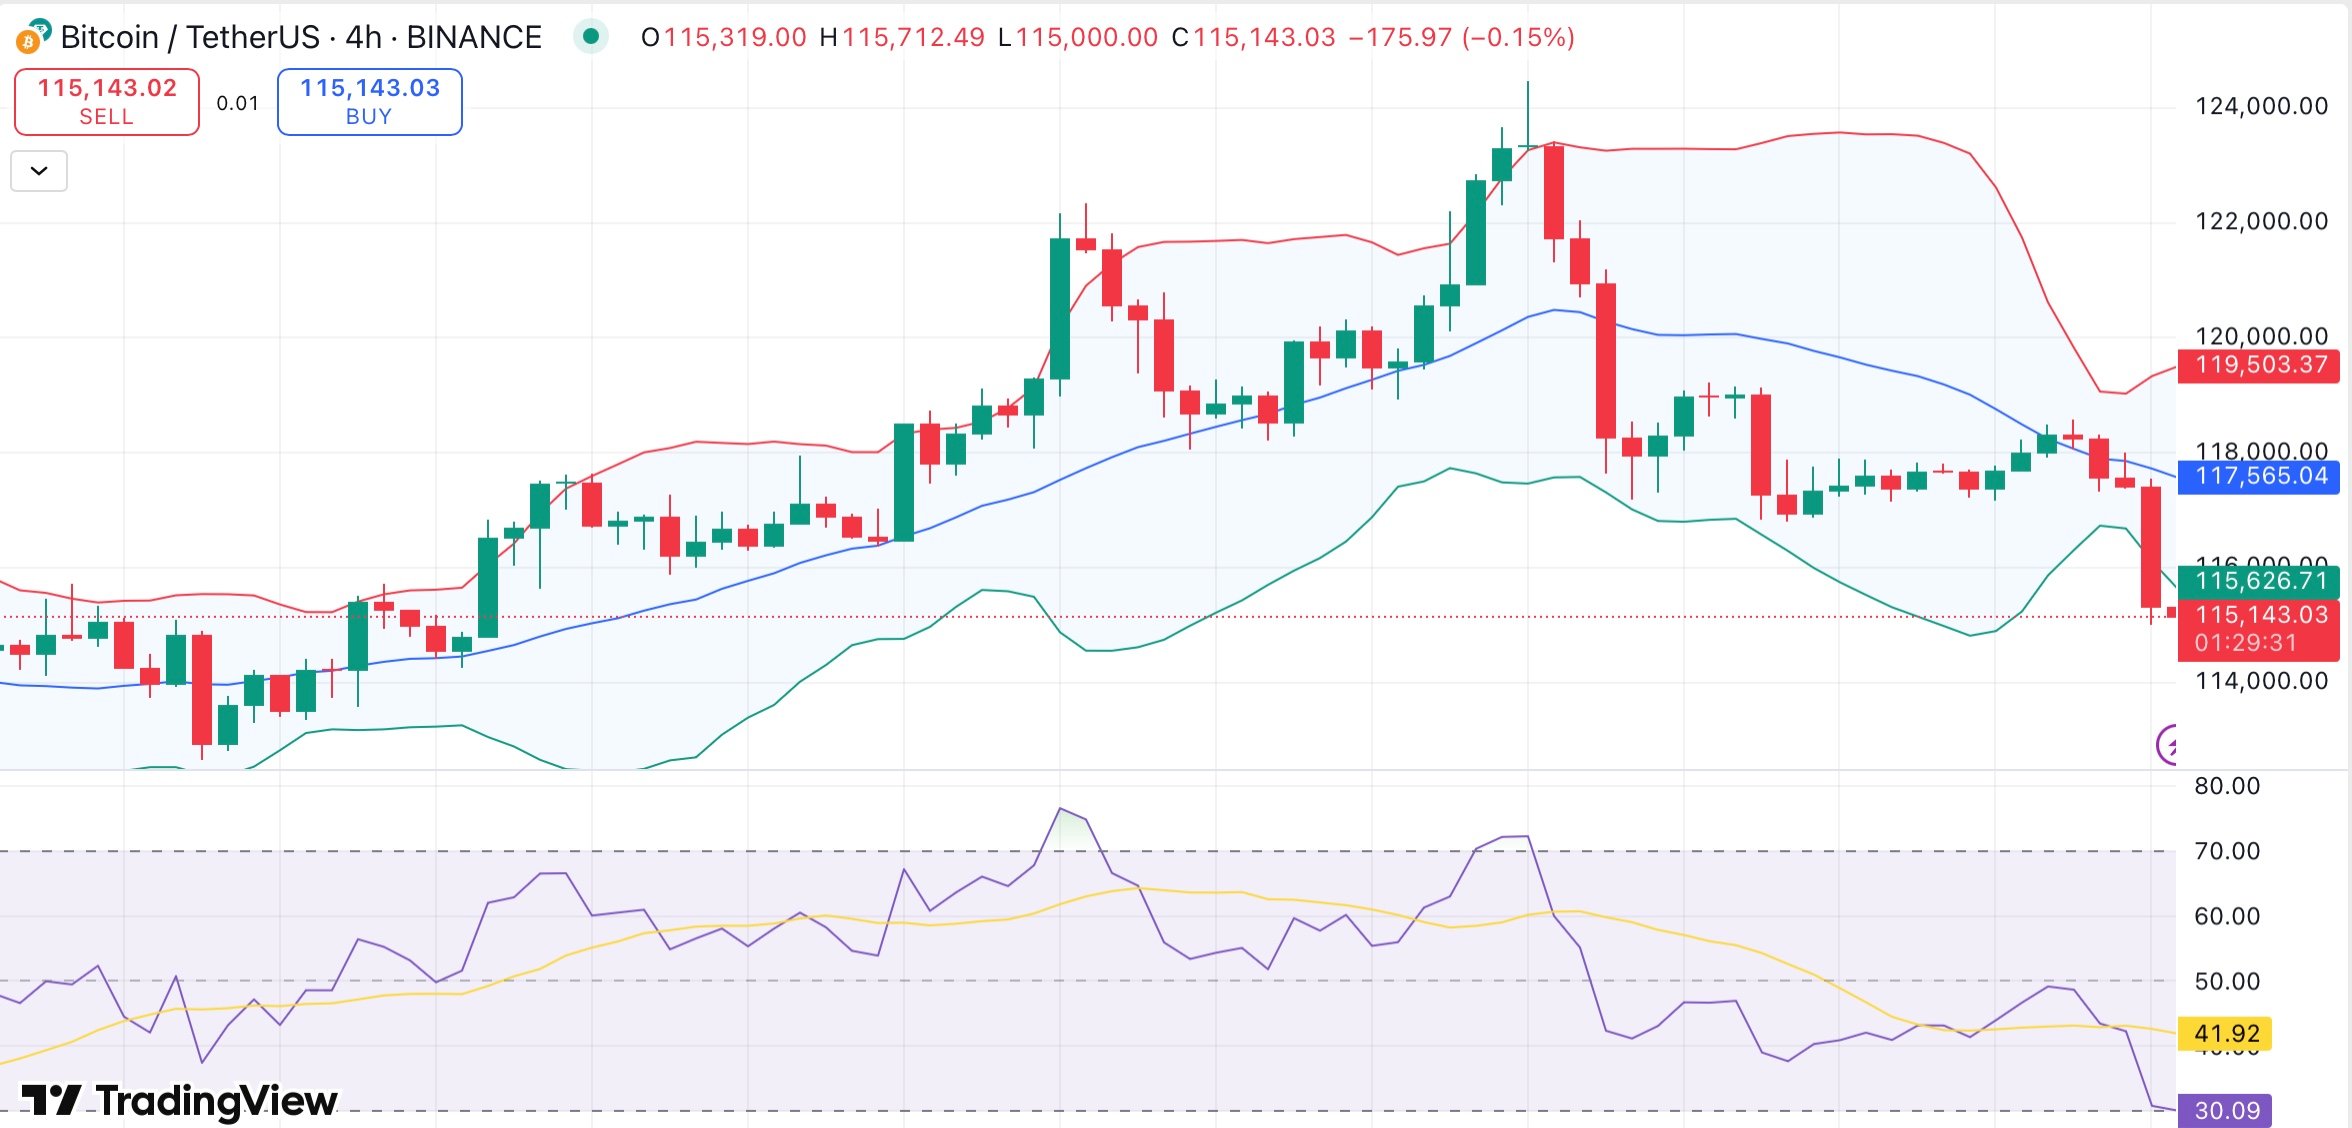Click the 70.00 RSI scale label
Screen dimensions: 2352x1128
pos(2227,851)
